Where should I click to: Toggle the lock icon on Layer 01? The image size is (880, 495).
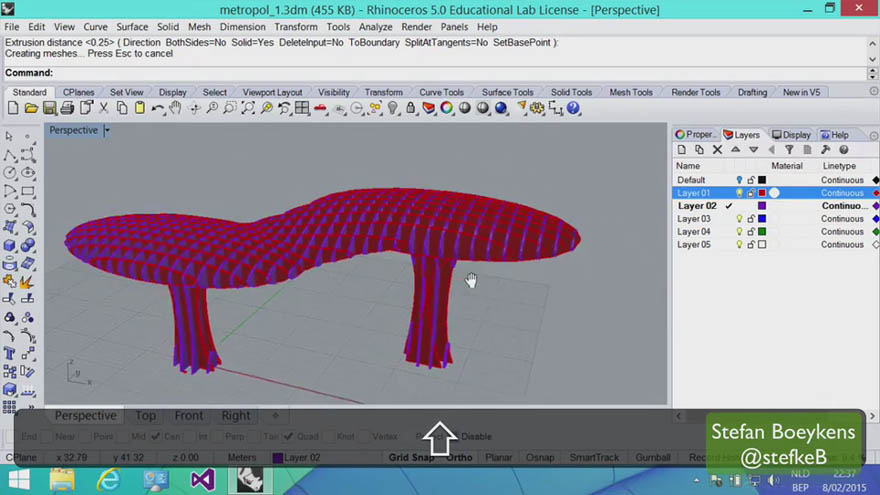pyautogui.click(x=751, y=193)
